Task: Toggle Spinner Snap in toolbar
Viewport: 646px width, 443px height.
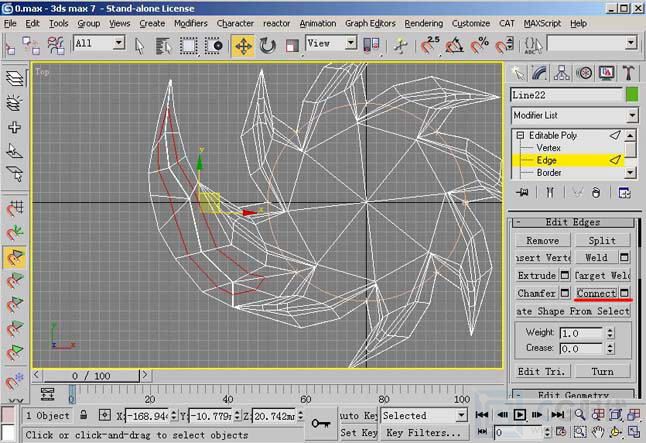Action: (504, 45)
